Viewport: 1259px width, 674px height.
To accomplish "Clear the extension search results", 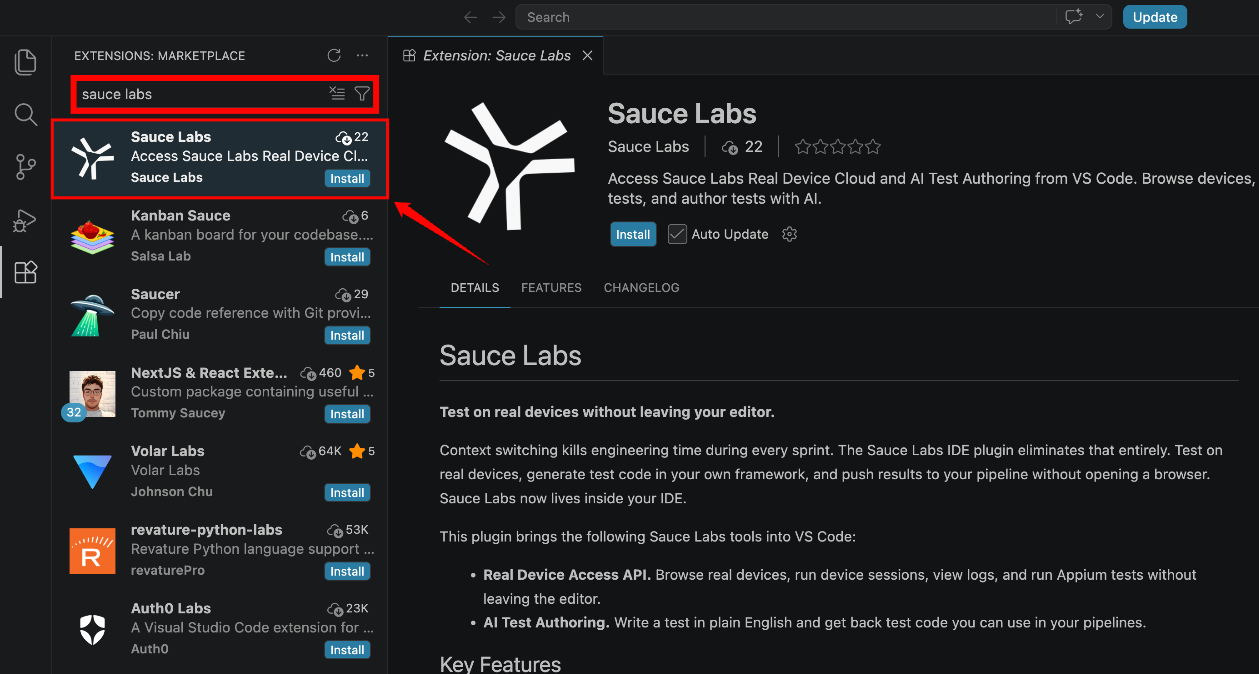I will click(x=337, y=93).
